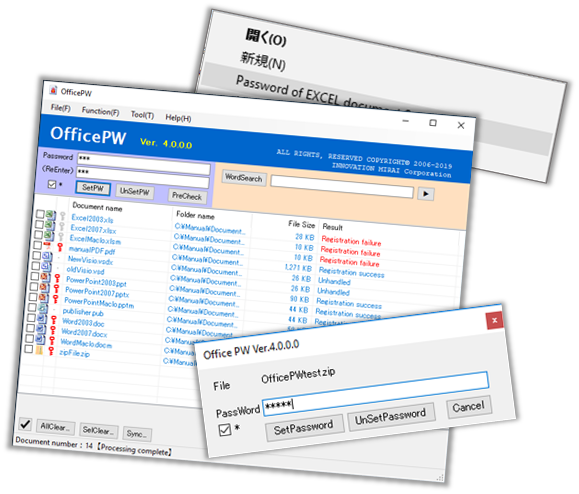Toggle the asterisk checkbox in Office PW dialog
579x494 pixels.
point(225,430)
